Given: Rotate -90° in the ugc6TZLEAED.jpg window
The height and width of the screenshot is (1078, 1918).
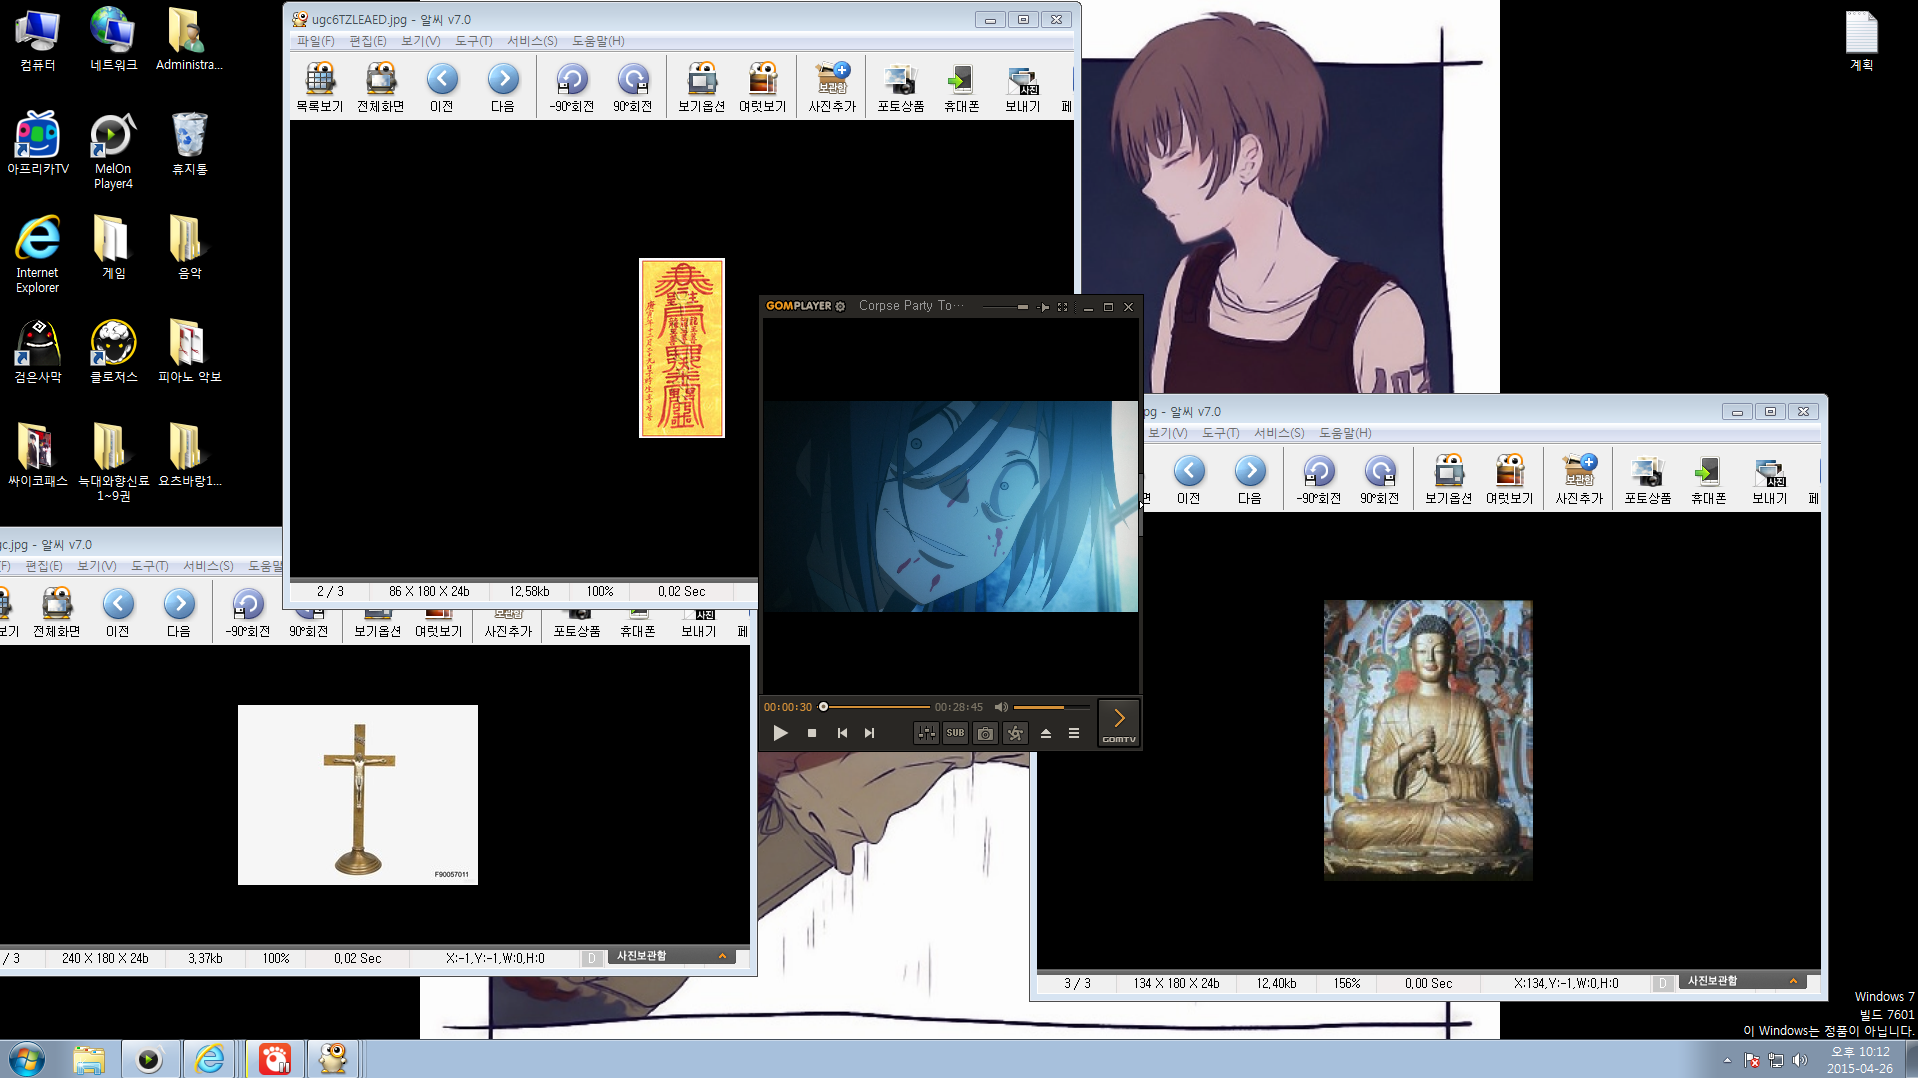Looking at the screenshot, I should click(x=572, y=87).
